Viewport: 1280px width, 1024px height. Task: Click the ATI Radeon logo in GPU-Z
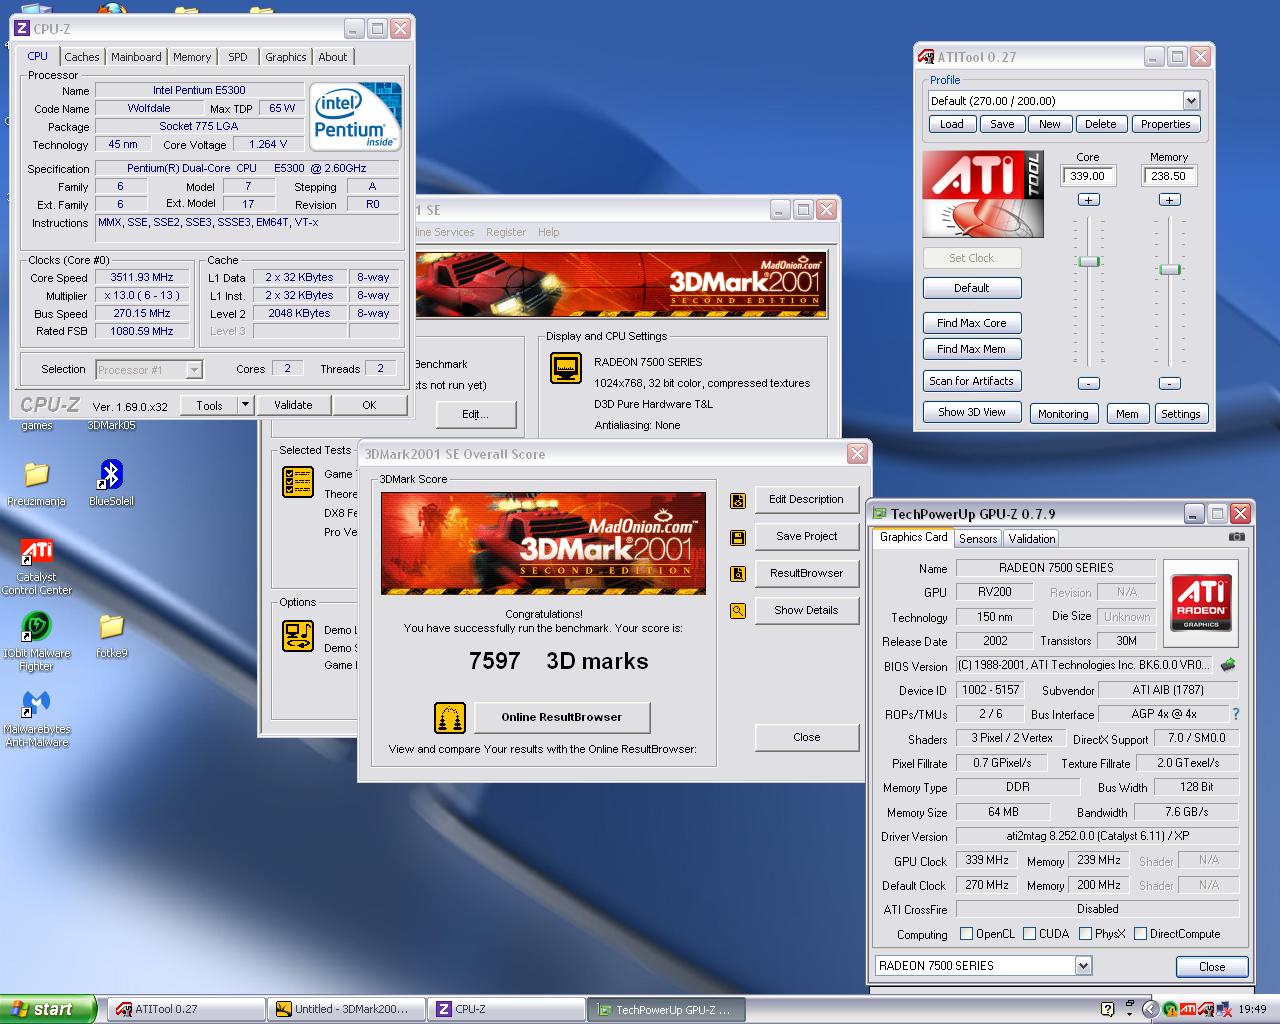point(1201,601)
